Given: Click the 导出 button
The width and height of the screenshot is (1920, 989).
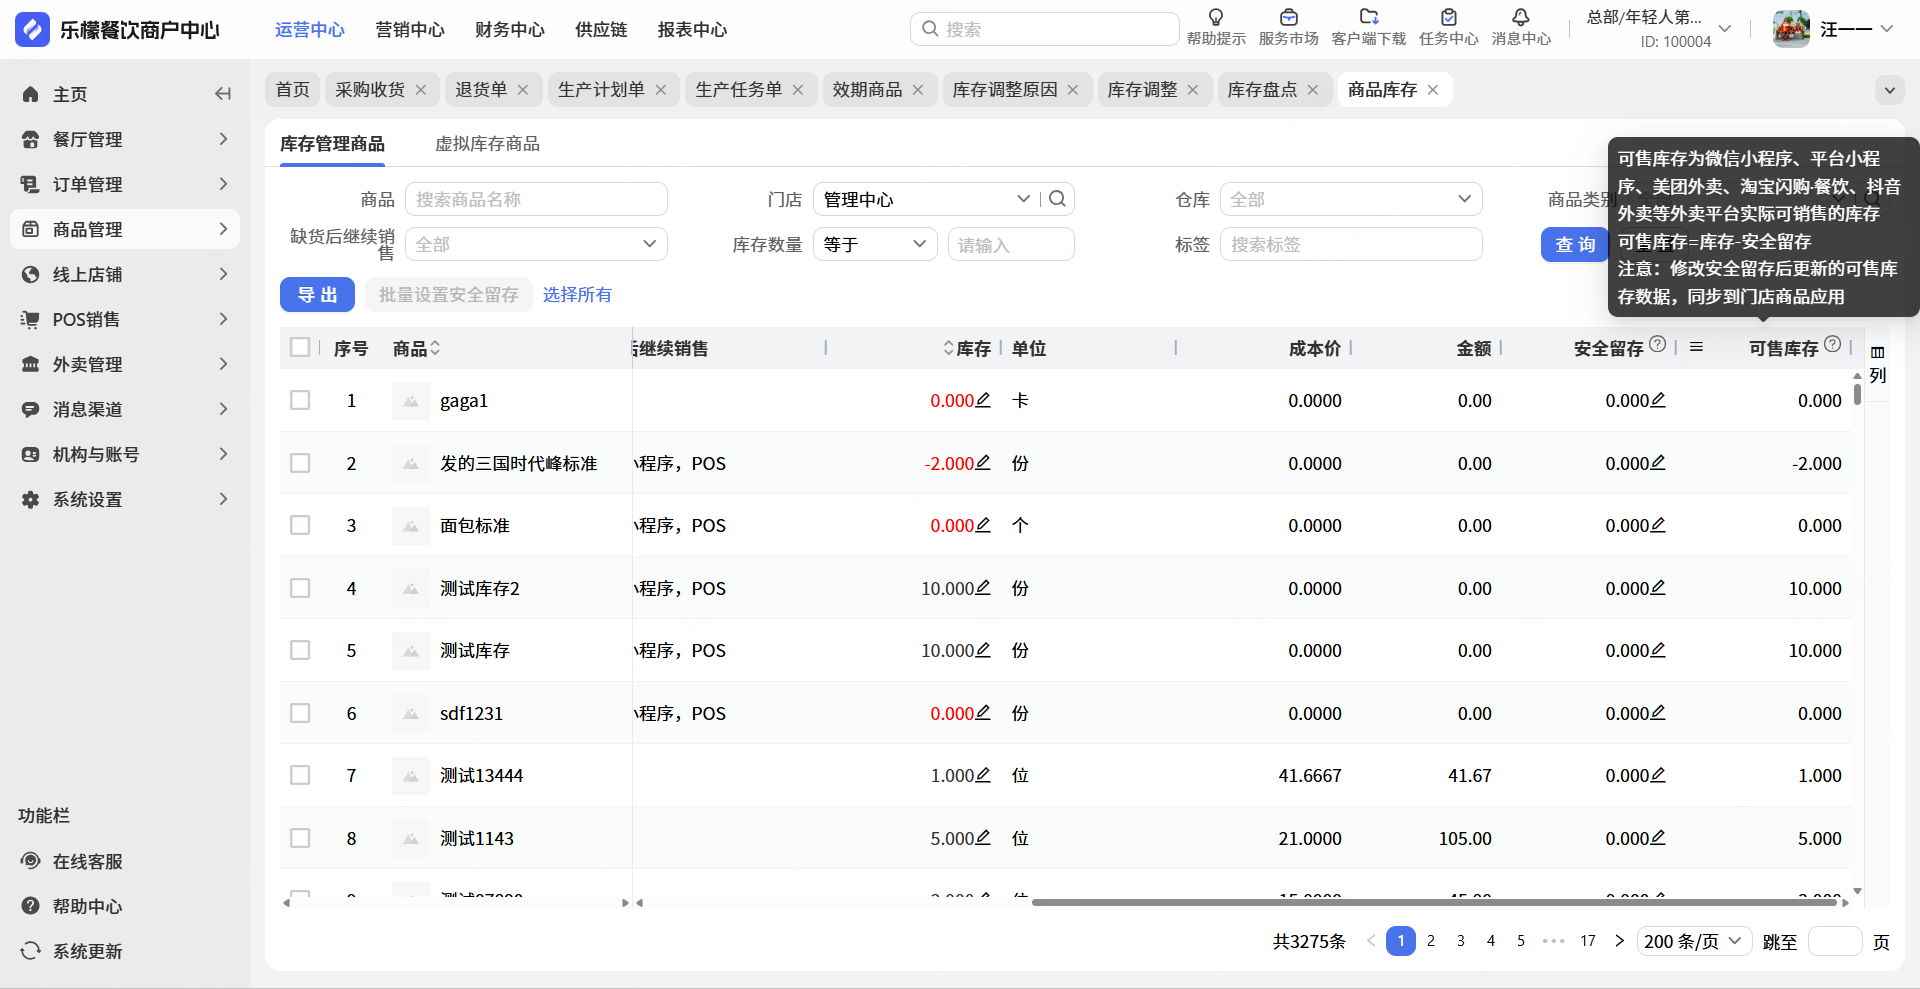Looking at the screenshot, I should [317, 295].
